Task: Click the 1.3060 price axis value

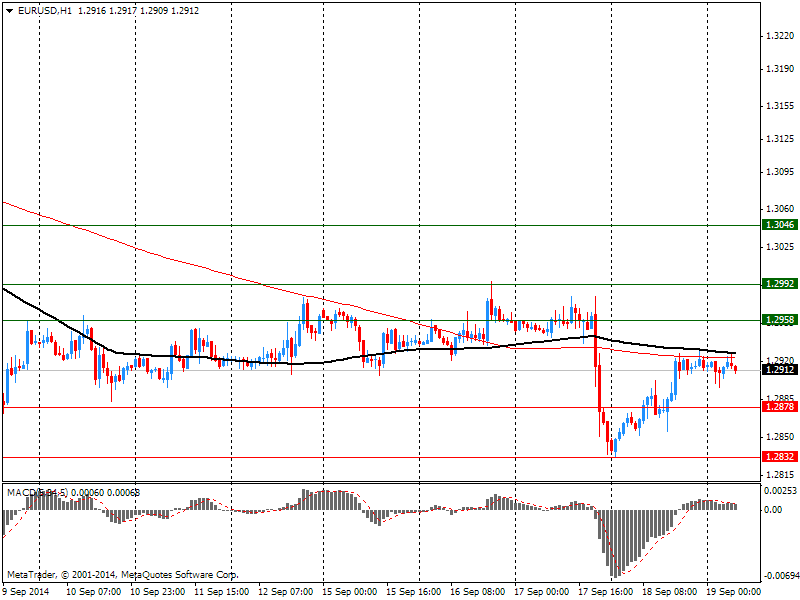Action: [x=780, y=209]
